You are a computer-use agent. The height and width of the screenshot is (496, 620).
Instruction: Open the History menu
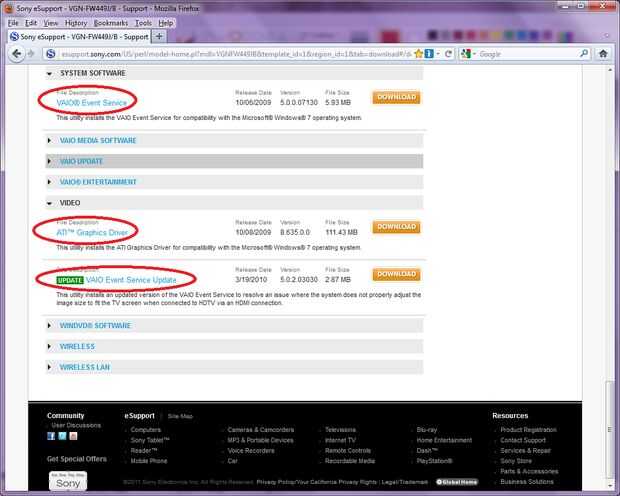point(76,23)
